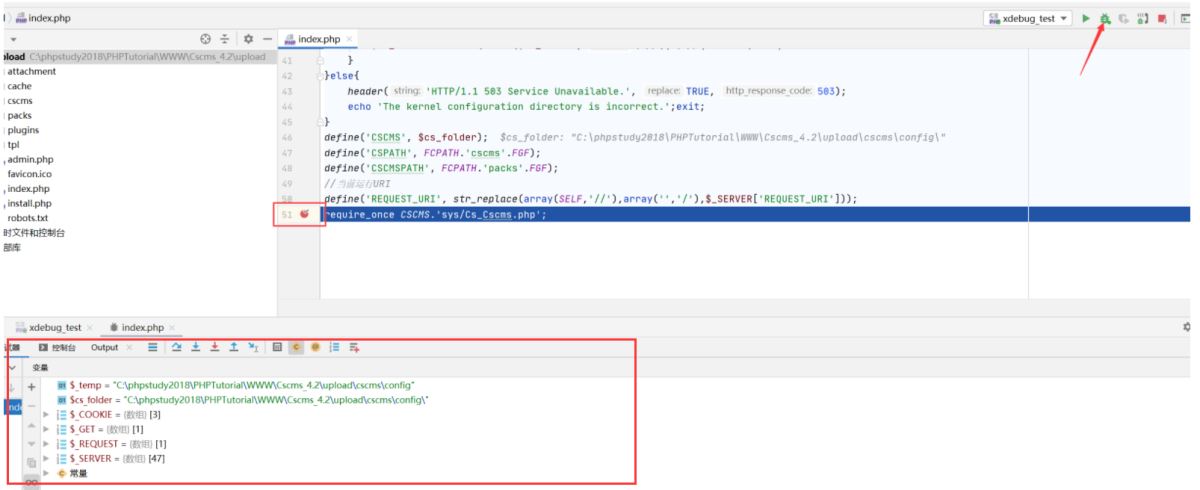Click the green Run button

1086,19
